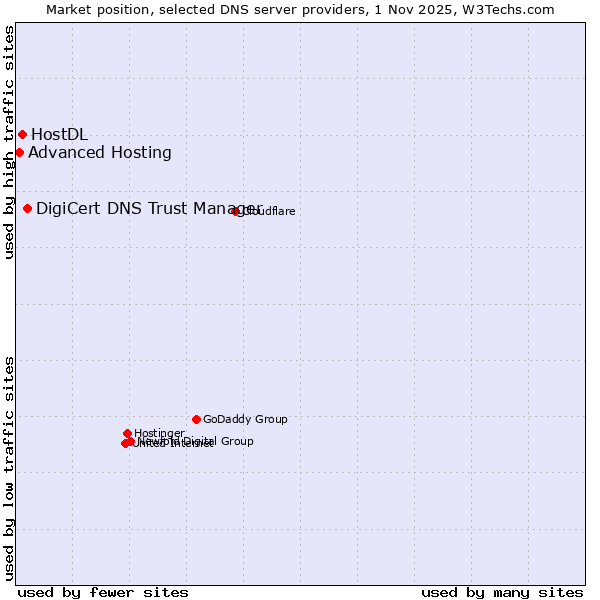The image size is (600, 600).
Task: Click the Hostinger data point
Action: pos(127,433)
